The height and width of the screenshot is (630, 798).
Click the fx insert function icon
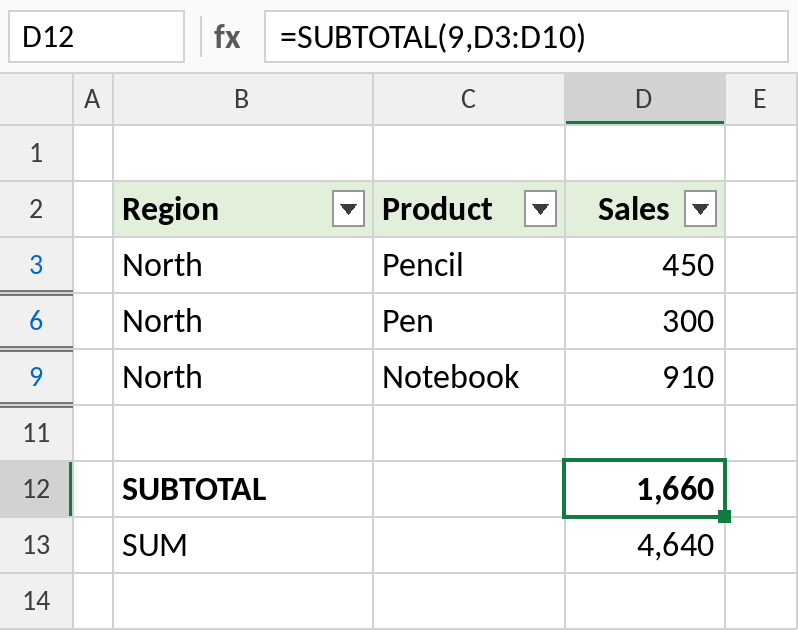click(x=226, y=37)
